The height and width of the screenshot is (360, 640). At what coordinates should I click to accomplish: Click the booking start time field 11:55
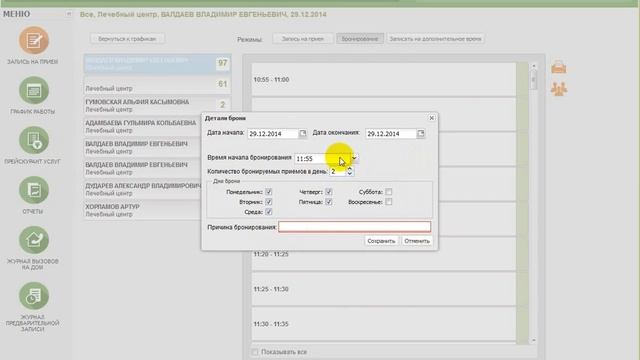pos(322,158)
